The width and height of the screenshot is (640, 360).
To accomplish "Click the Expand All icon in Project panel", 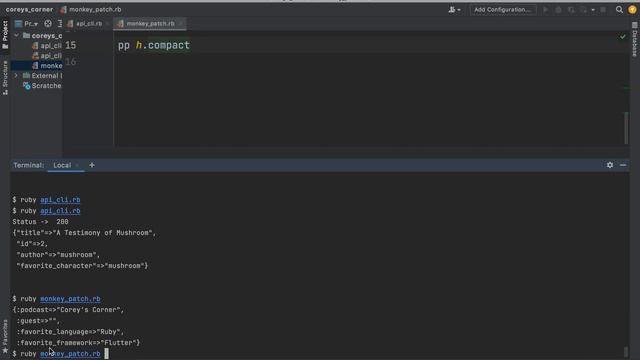I will click(x=60, y=24).
